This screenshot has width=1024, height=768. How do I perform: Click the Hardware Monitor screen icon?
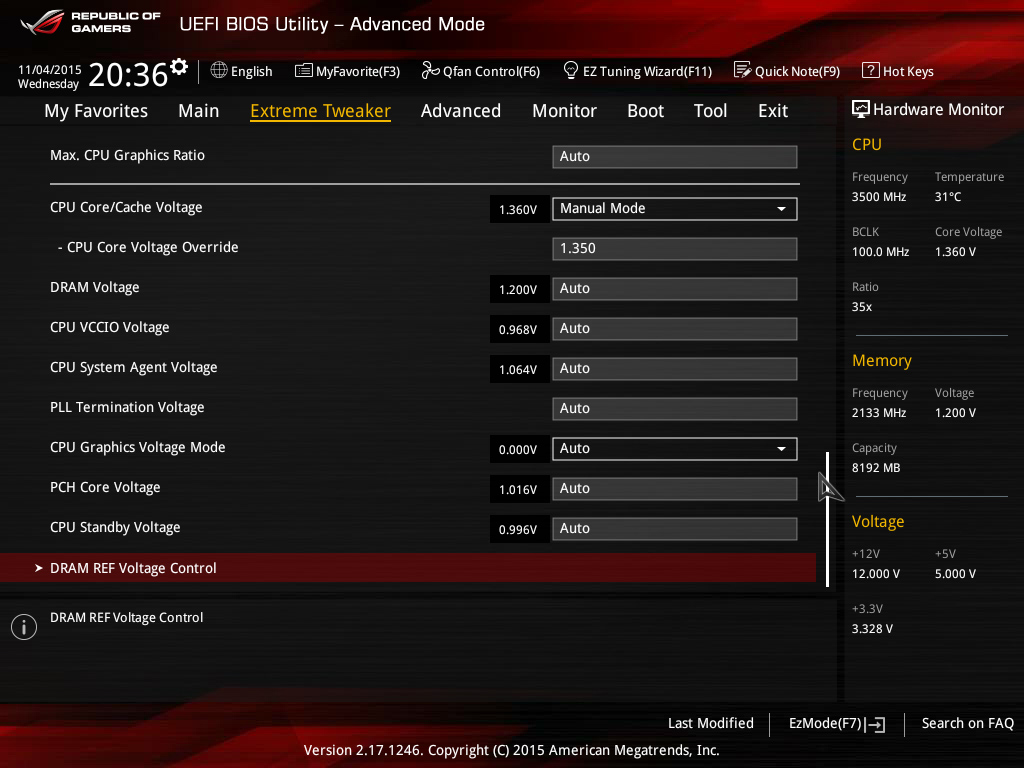(x=861, y=109)
